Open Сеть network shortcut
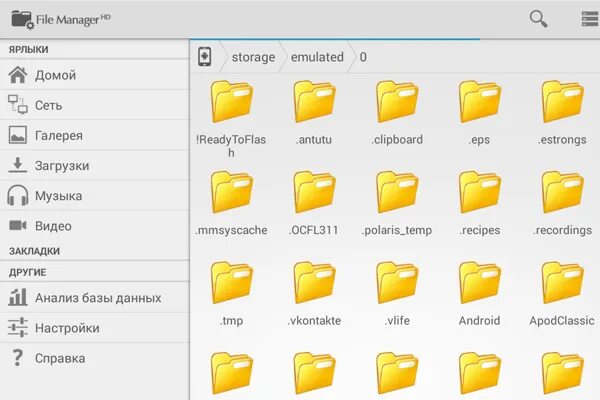Viewport: 600px width, 400px height. pyautogui.click(x=95, y=105)
